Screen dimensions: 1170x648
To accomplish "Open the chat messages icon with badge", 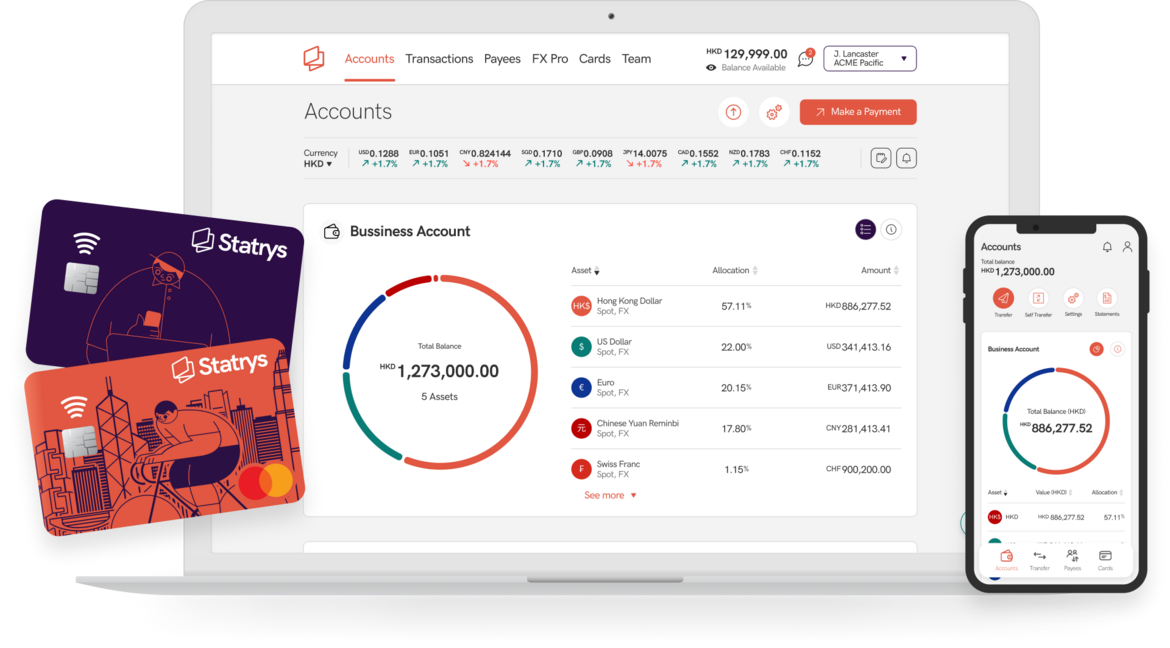I will pos(805,59).
